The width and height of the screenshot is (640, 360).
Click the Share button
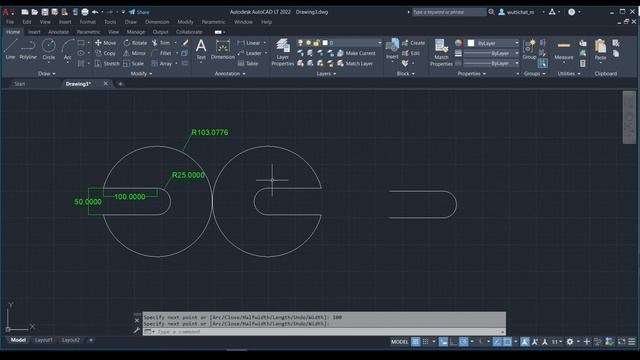click(139, 12)
